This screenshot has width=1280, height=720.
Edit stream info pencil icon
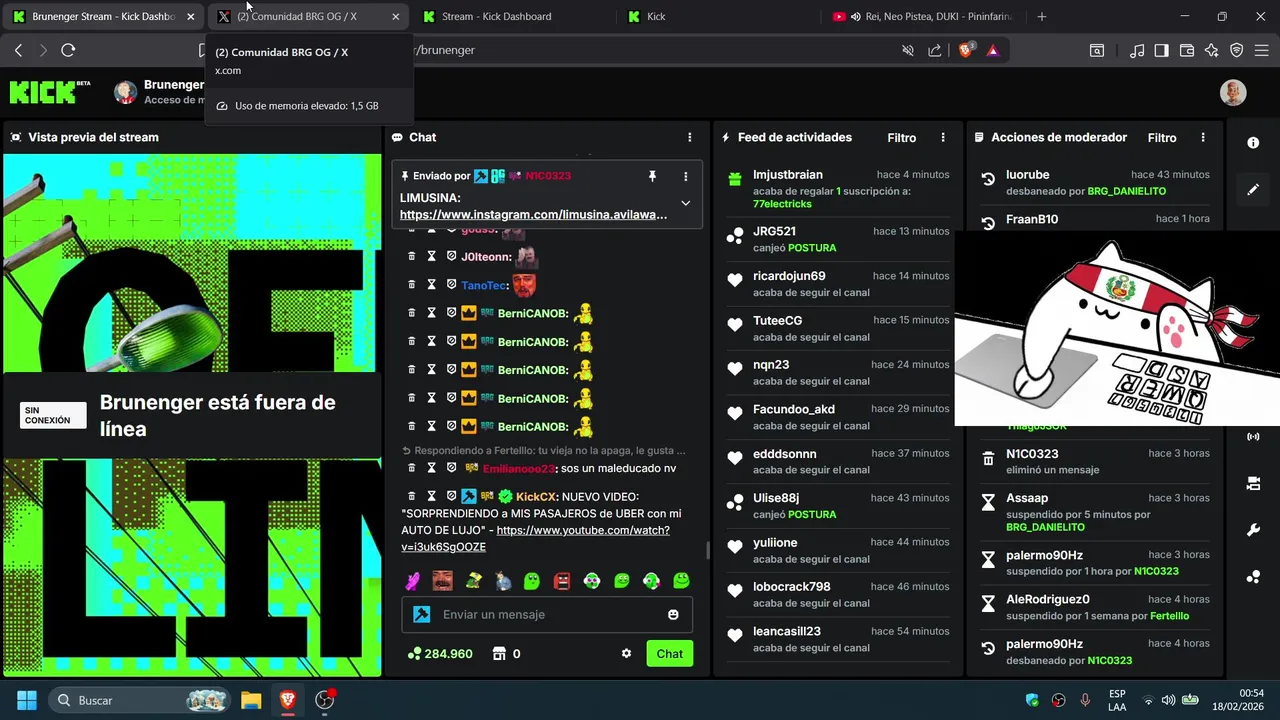click(x=1253, y=188)
